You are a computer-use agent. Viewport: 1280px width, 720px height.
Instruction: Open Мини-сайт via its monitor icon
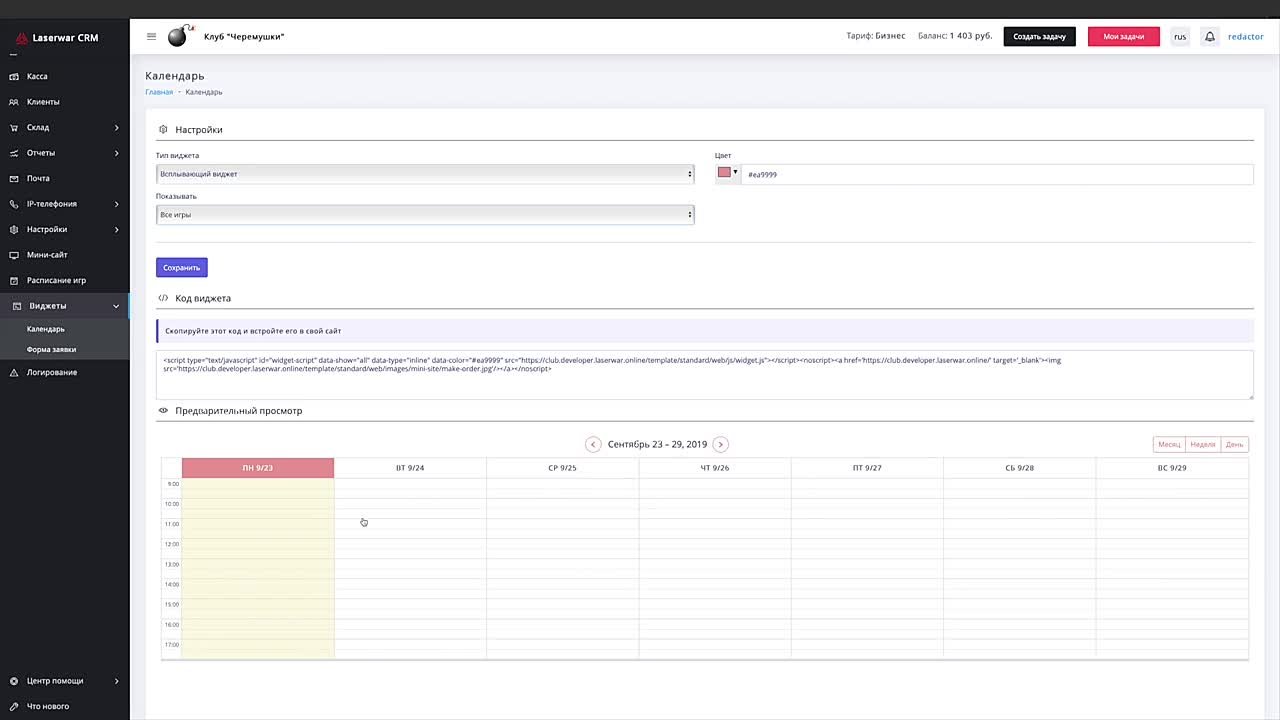pyautogui.click(x=14, y=255)
